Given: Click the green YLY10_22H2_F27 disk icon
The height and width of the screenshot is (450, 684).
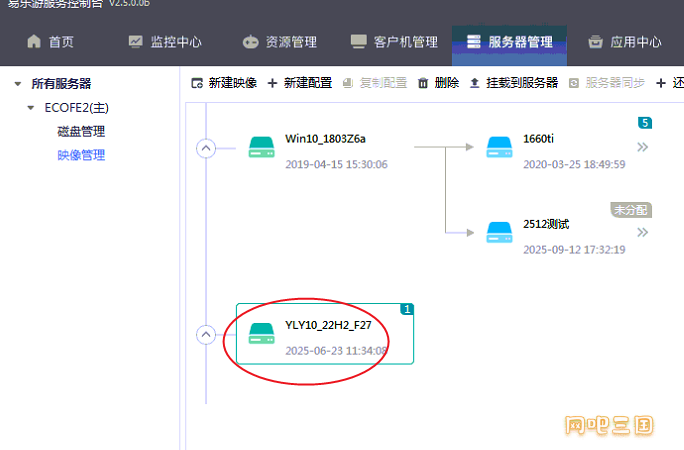Looking at the screenshot, I should click(262, 334).
